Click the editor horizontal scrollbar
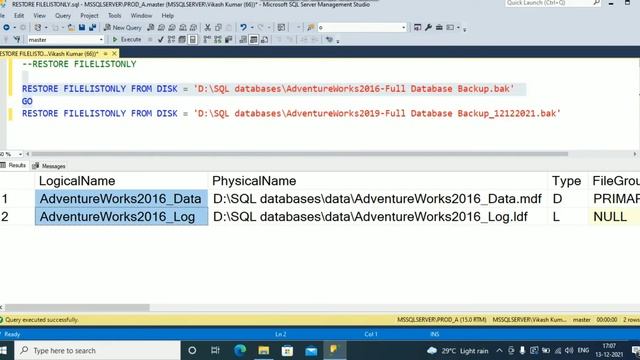 (x=300, y=154)
